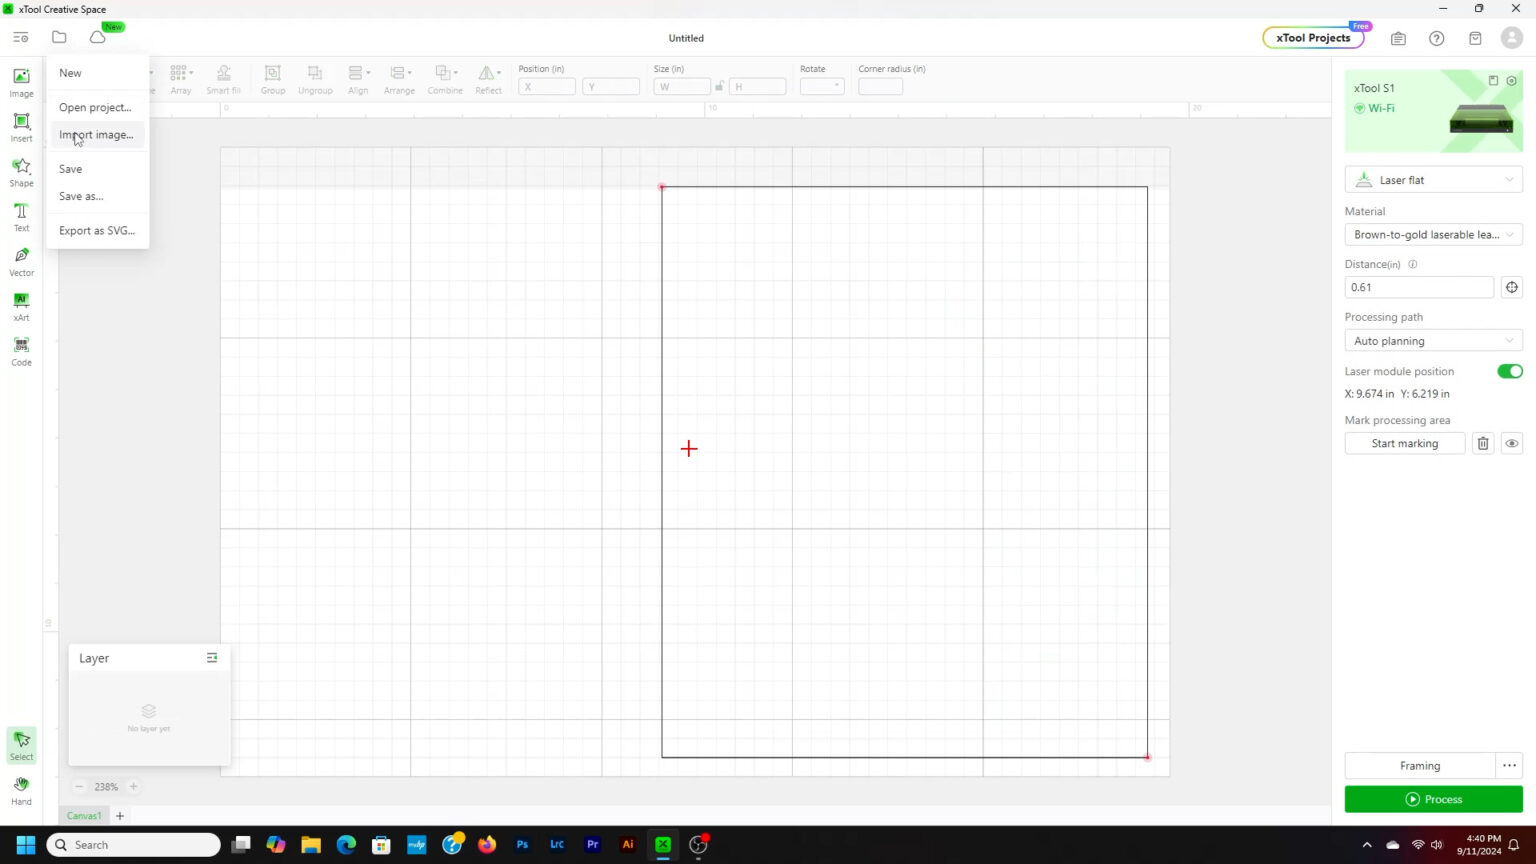Click the zoom in plus button
The image size is (1536, 864).
(133, 787)
